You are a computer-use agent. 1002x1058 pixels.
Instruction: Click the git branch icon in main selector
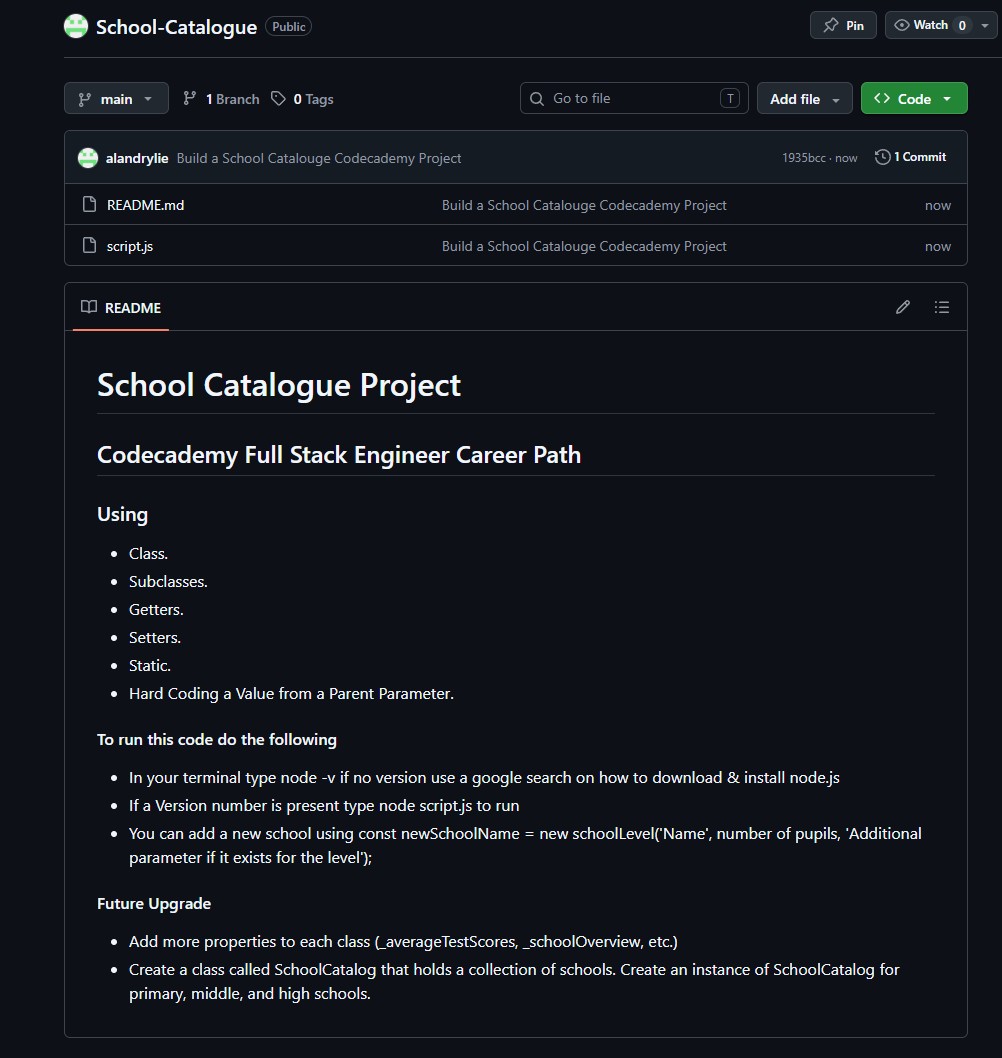pos(84,99)
